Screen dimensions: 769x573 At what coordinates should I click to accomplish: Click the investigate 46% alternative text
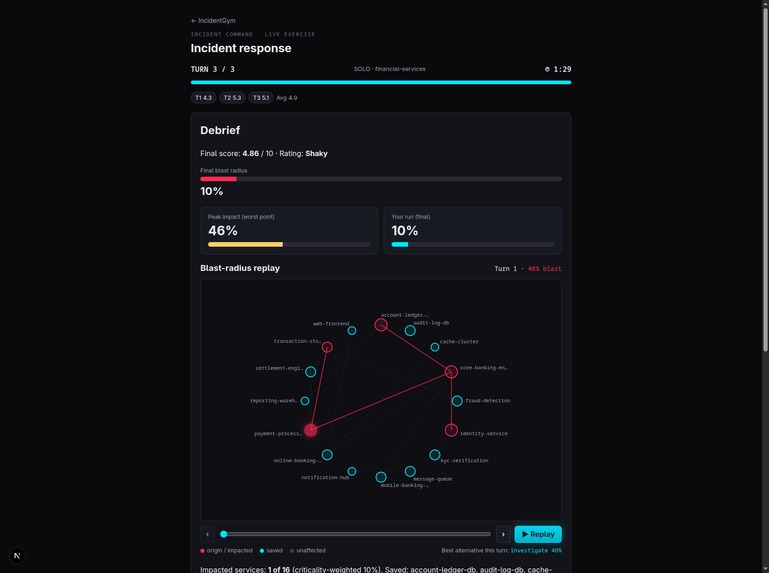[536, 550]
